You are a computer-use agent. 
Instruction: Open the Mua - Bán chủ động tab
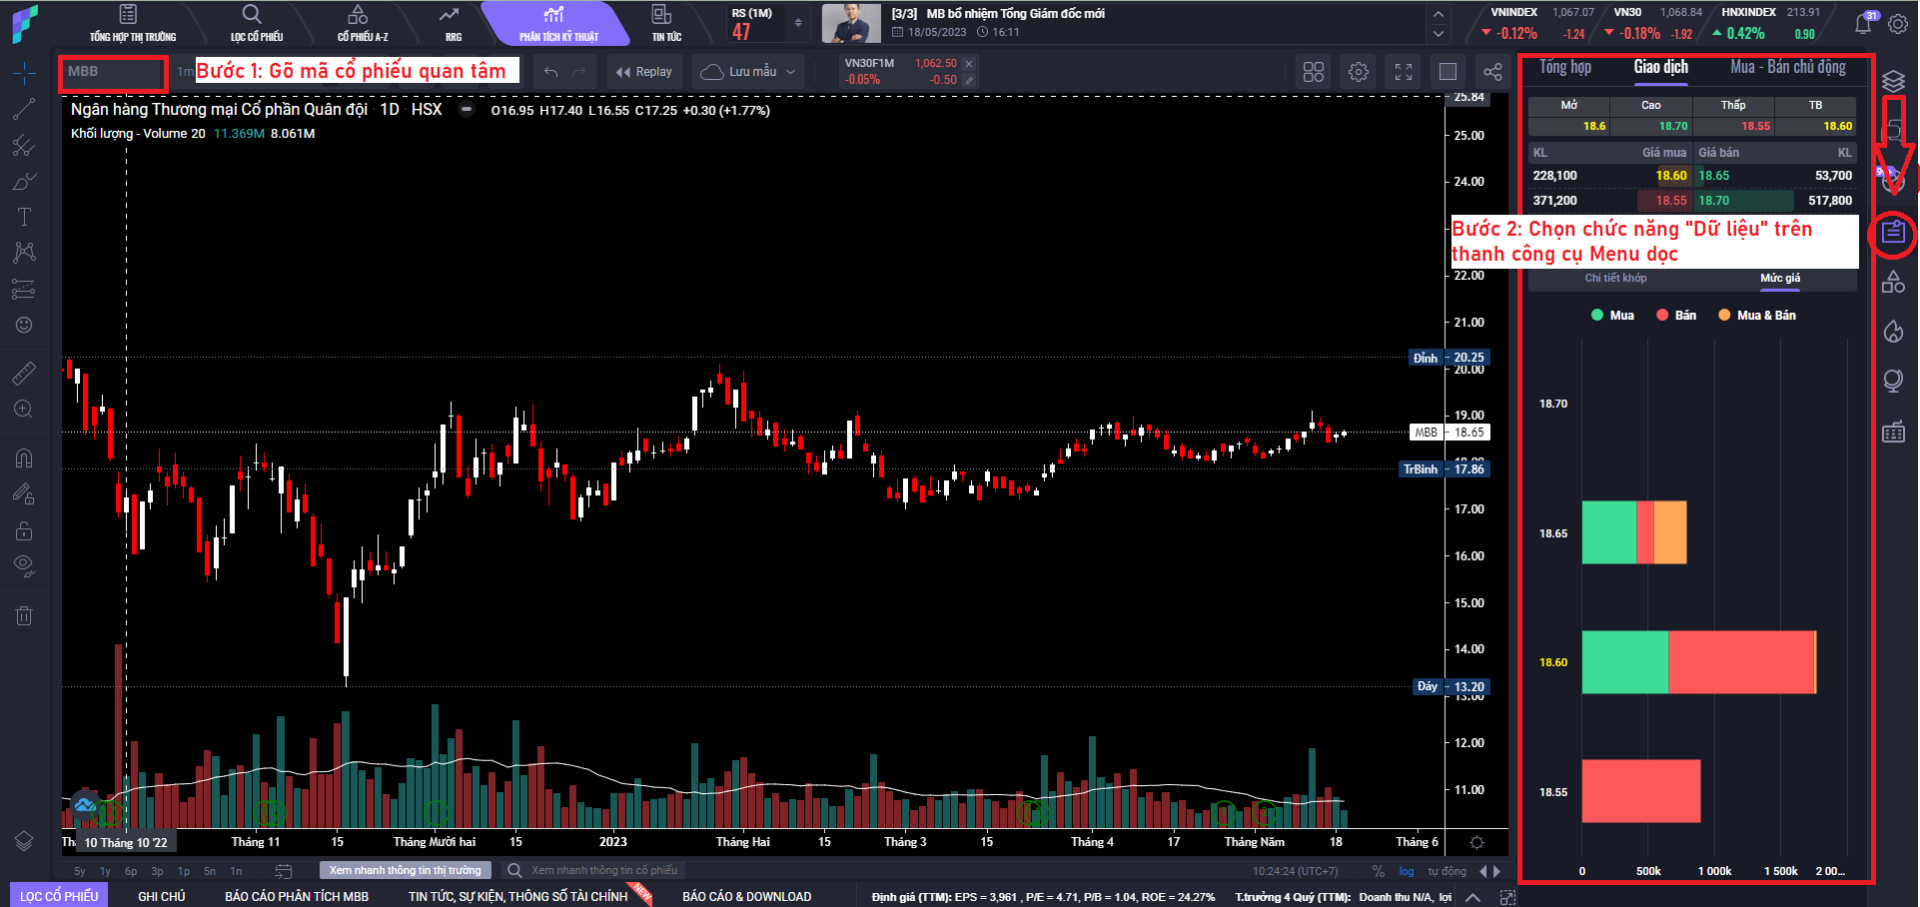coord(1788,68)
